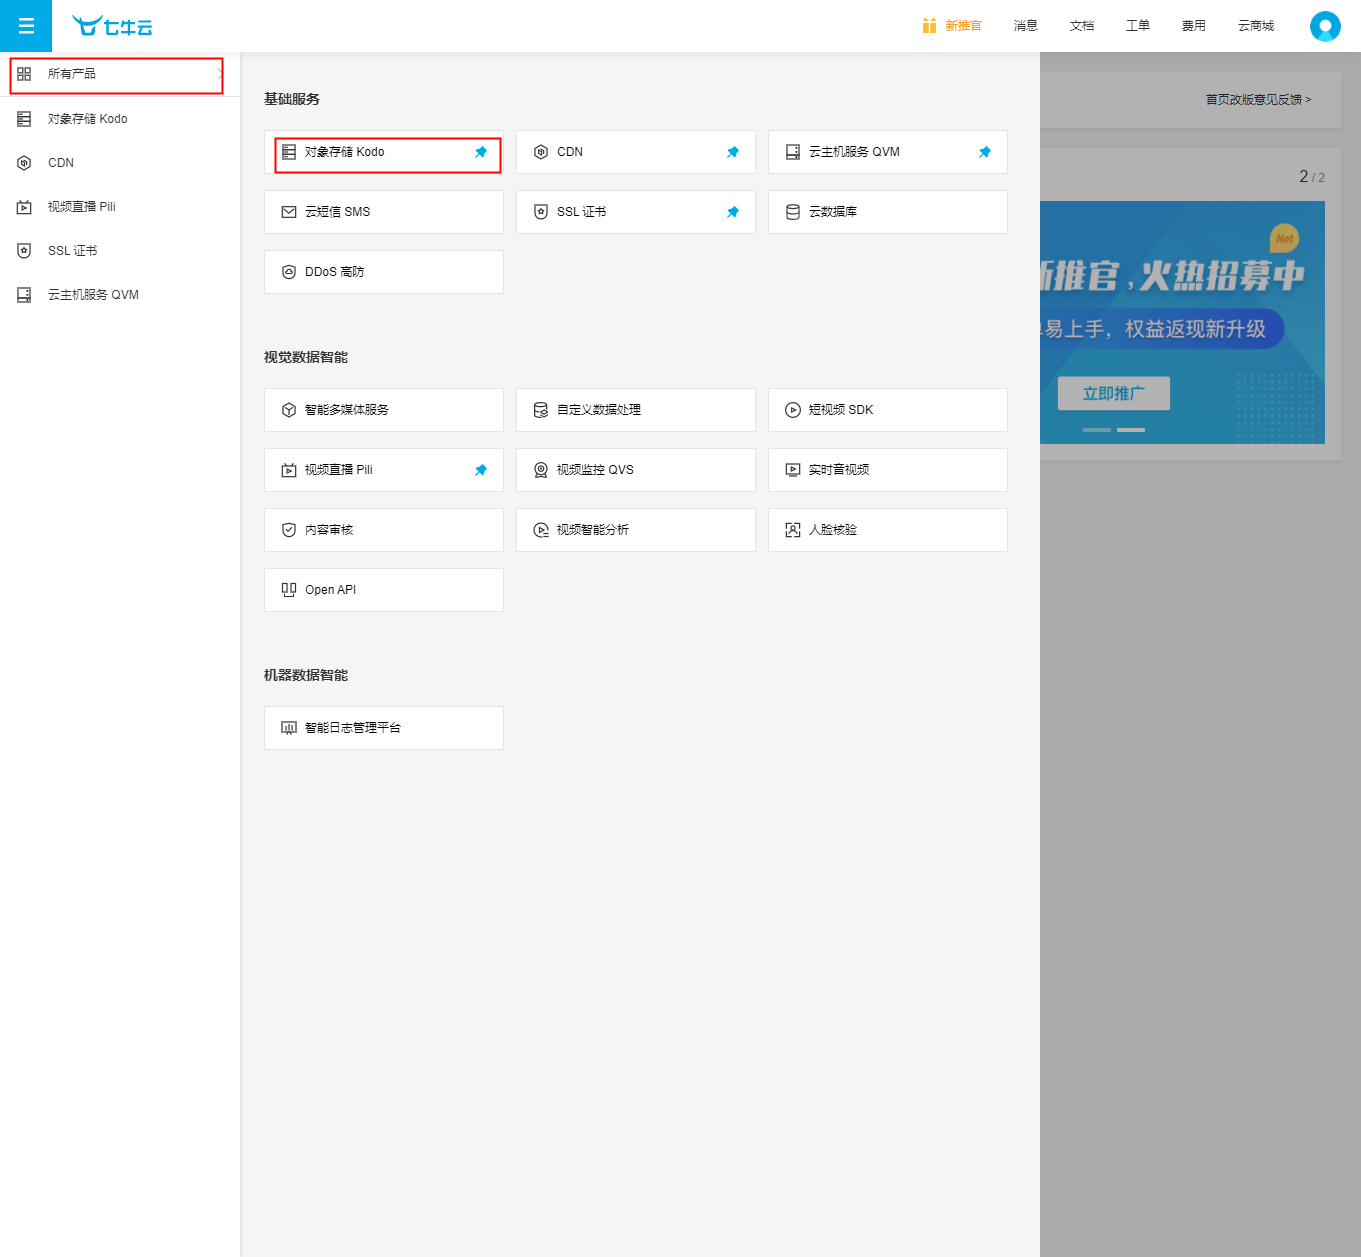Switch to the first banner slide indicator
1361x1257 pixels.
click(1096, 430)
